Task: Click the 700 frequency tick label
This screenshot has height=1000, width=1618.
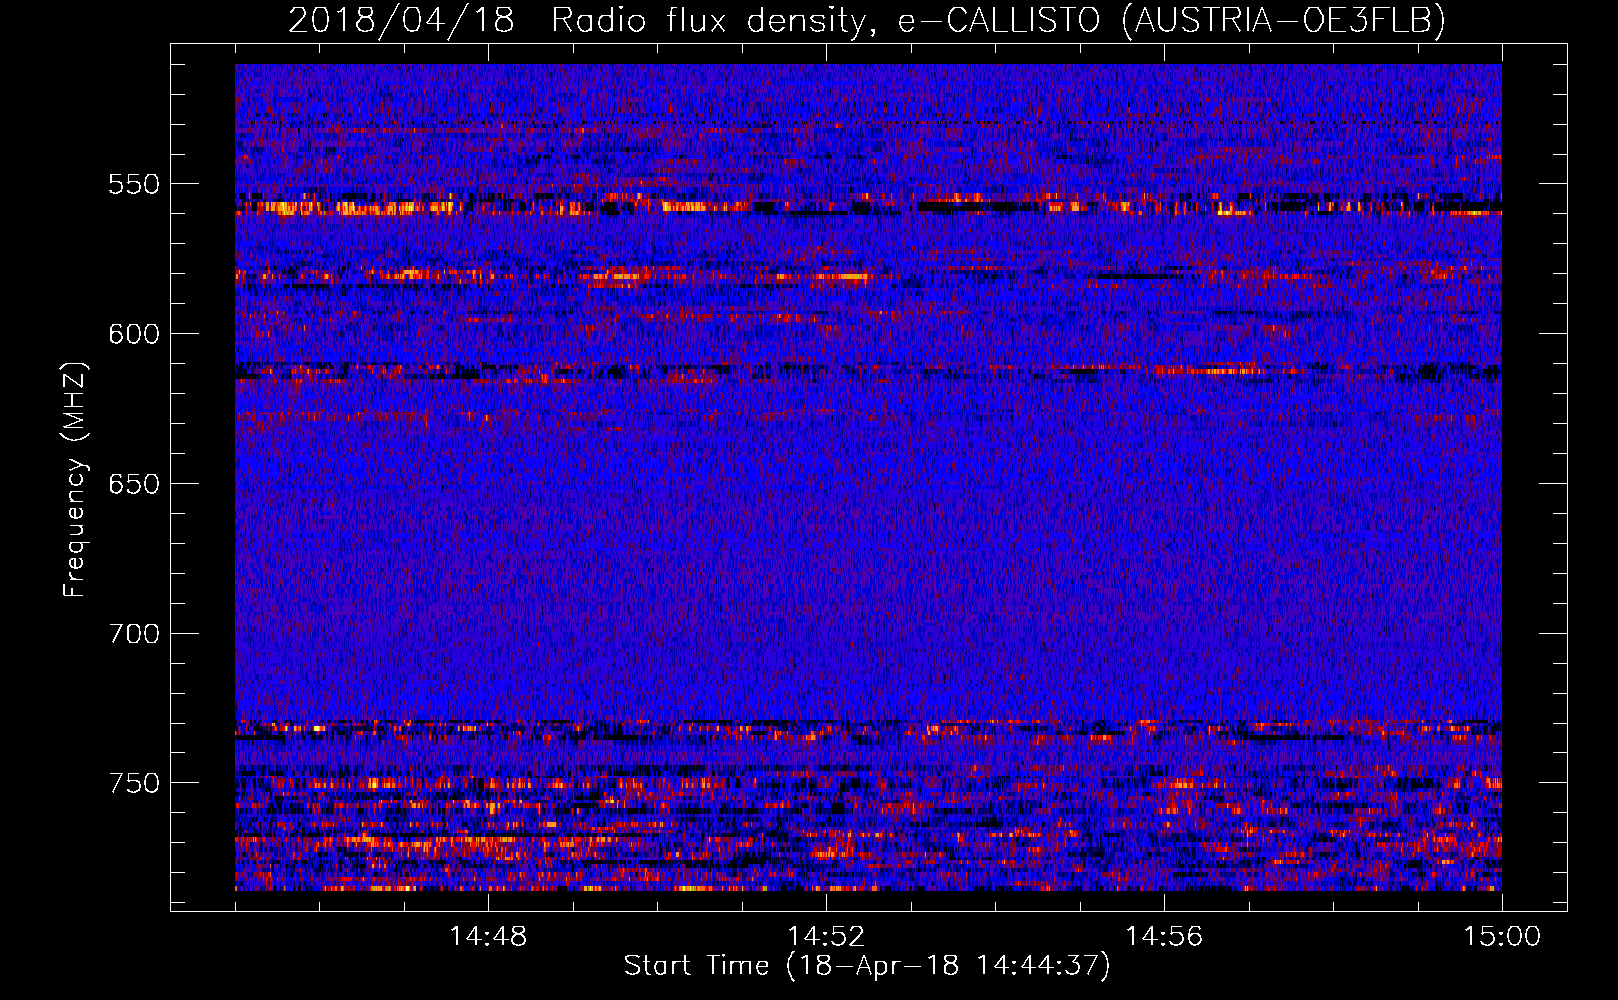Action: coord(134,634)
